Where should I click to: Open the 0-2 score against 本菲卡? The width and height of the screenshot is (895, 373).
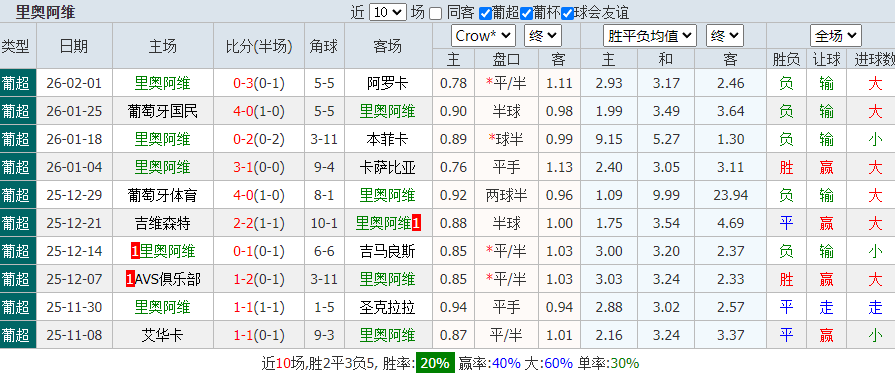coord(243,139)
